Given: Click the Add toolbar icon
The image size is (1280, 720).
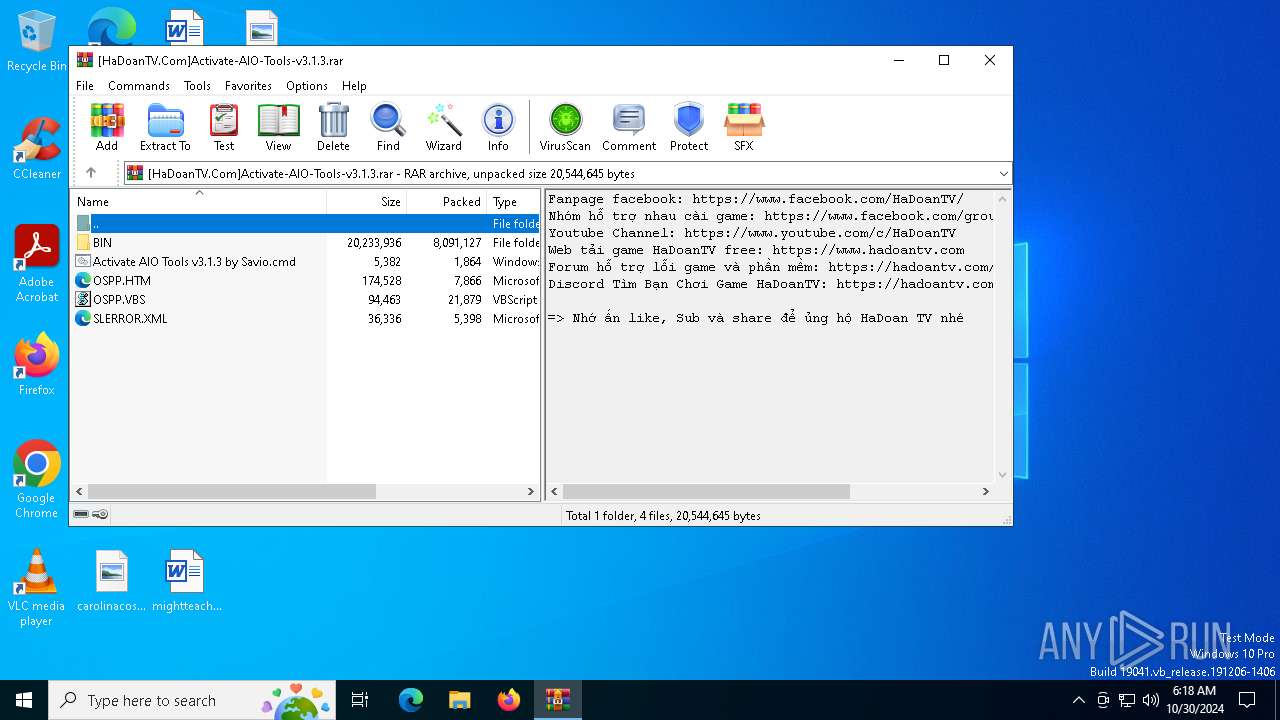Looking at the screenshot, I should click(x=107, y=127).
